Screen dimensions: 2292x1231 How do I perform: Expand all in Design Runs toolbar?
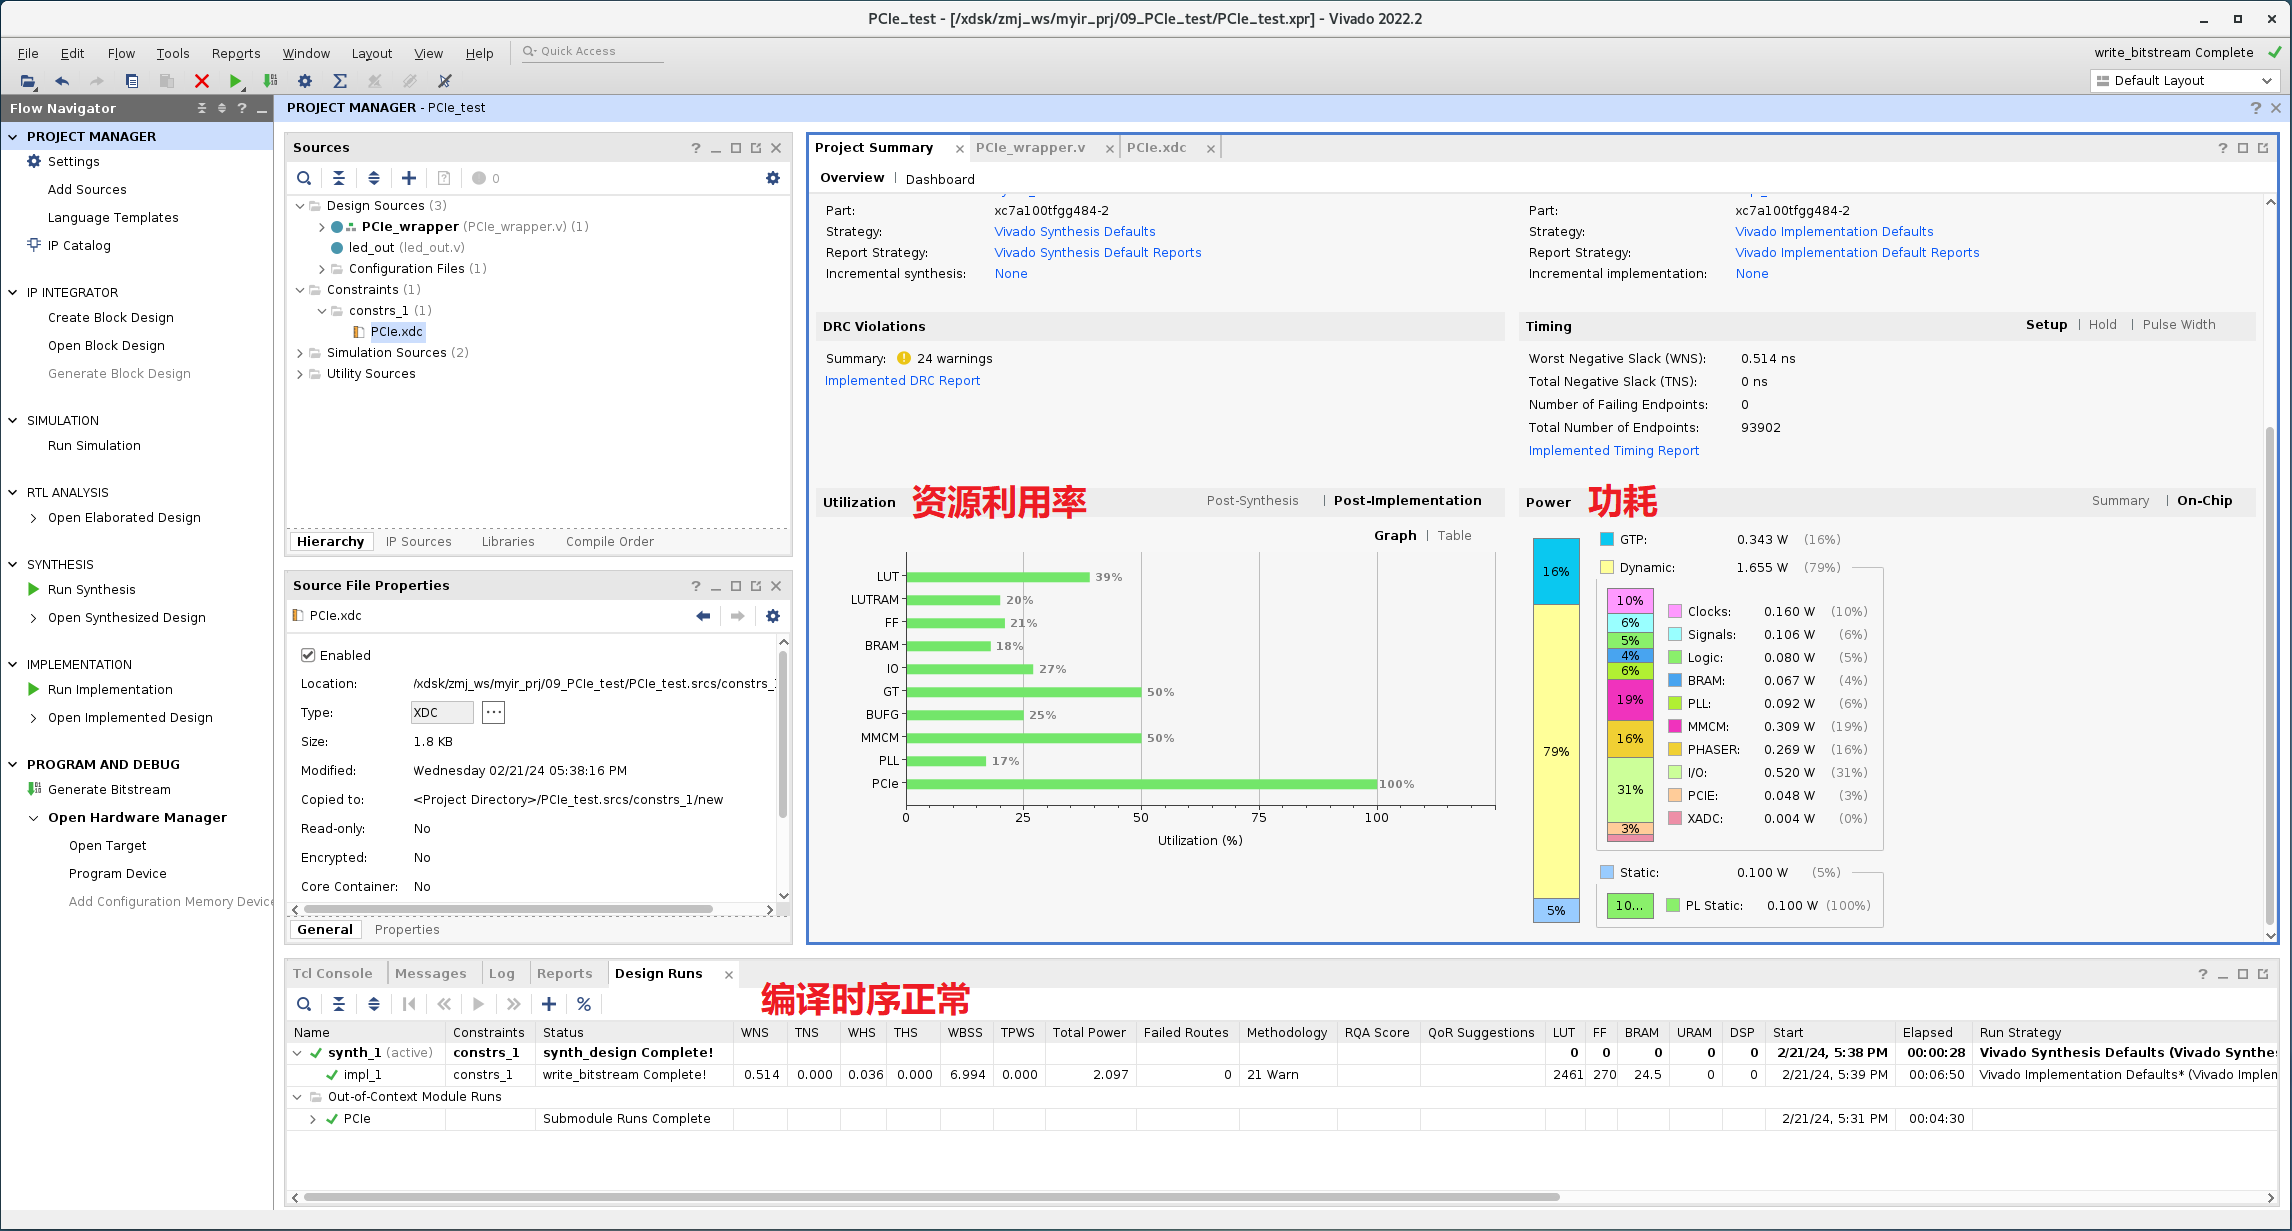click(x=374, y=1004)
